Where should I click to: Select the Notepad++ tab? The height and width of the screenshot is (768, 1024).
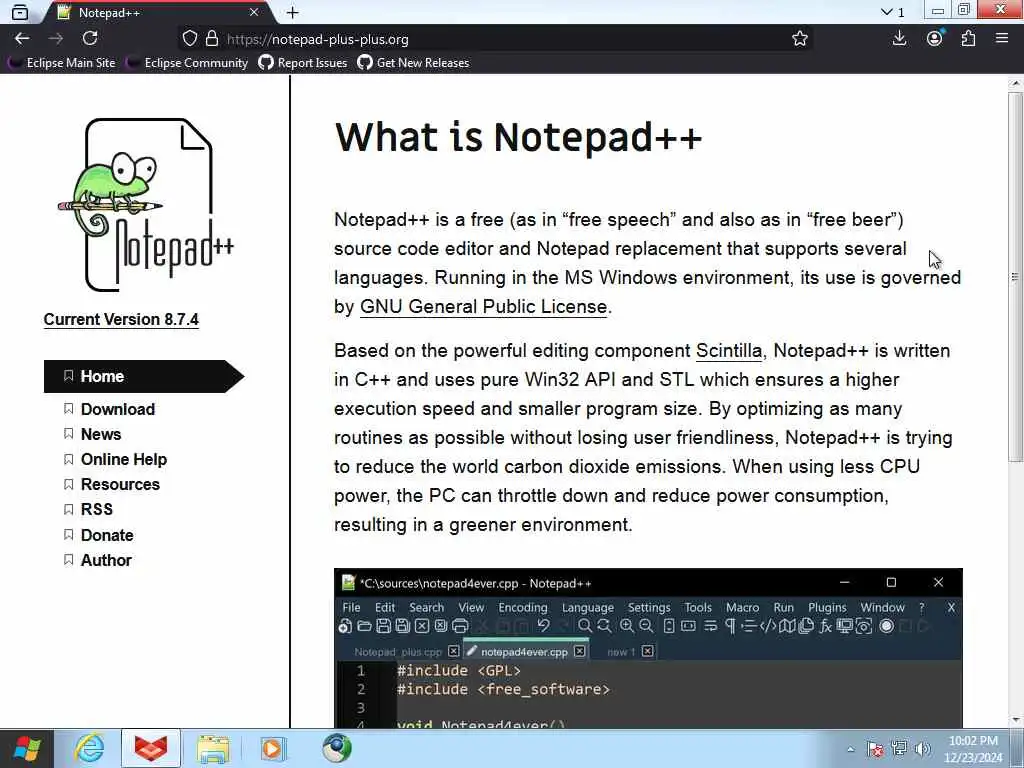click(159, 12)
